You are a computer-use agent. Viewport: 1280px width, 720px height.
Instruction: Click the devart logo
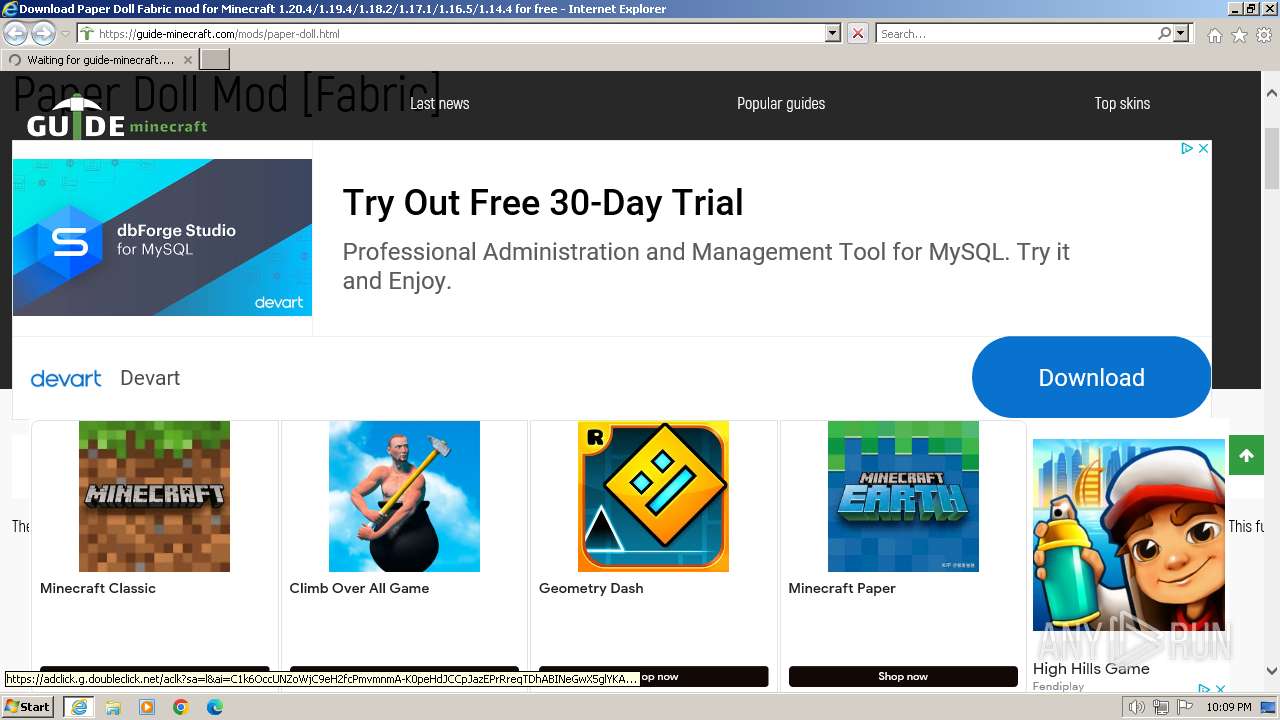[x=66, y=378]
